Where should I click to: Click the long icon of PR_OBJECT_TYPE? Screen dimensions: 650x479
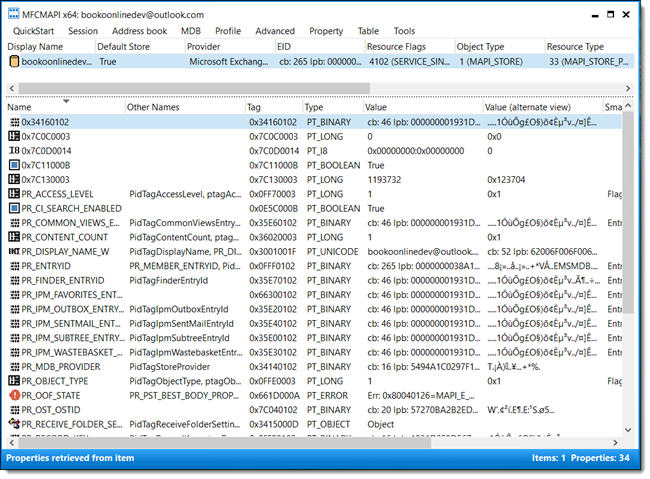[14, 381]
